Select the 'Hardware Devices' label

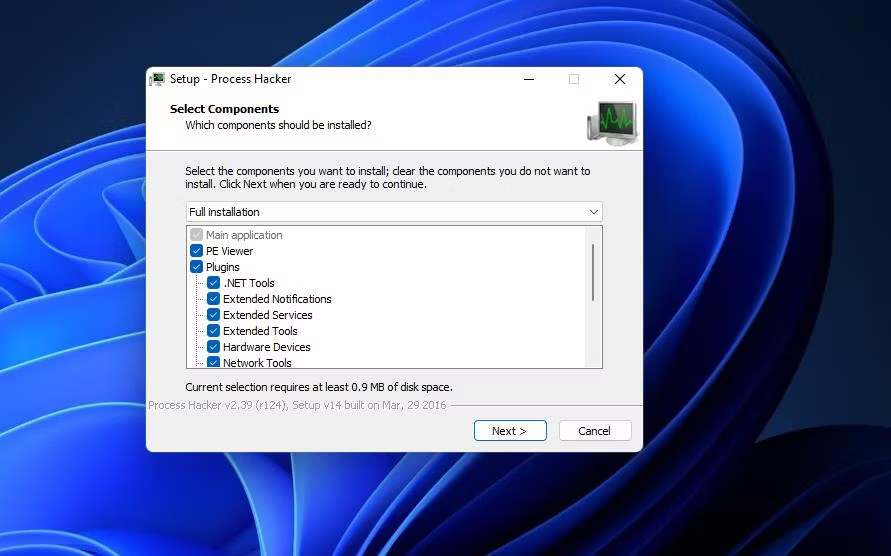(x=267, y=346)
